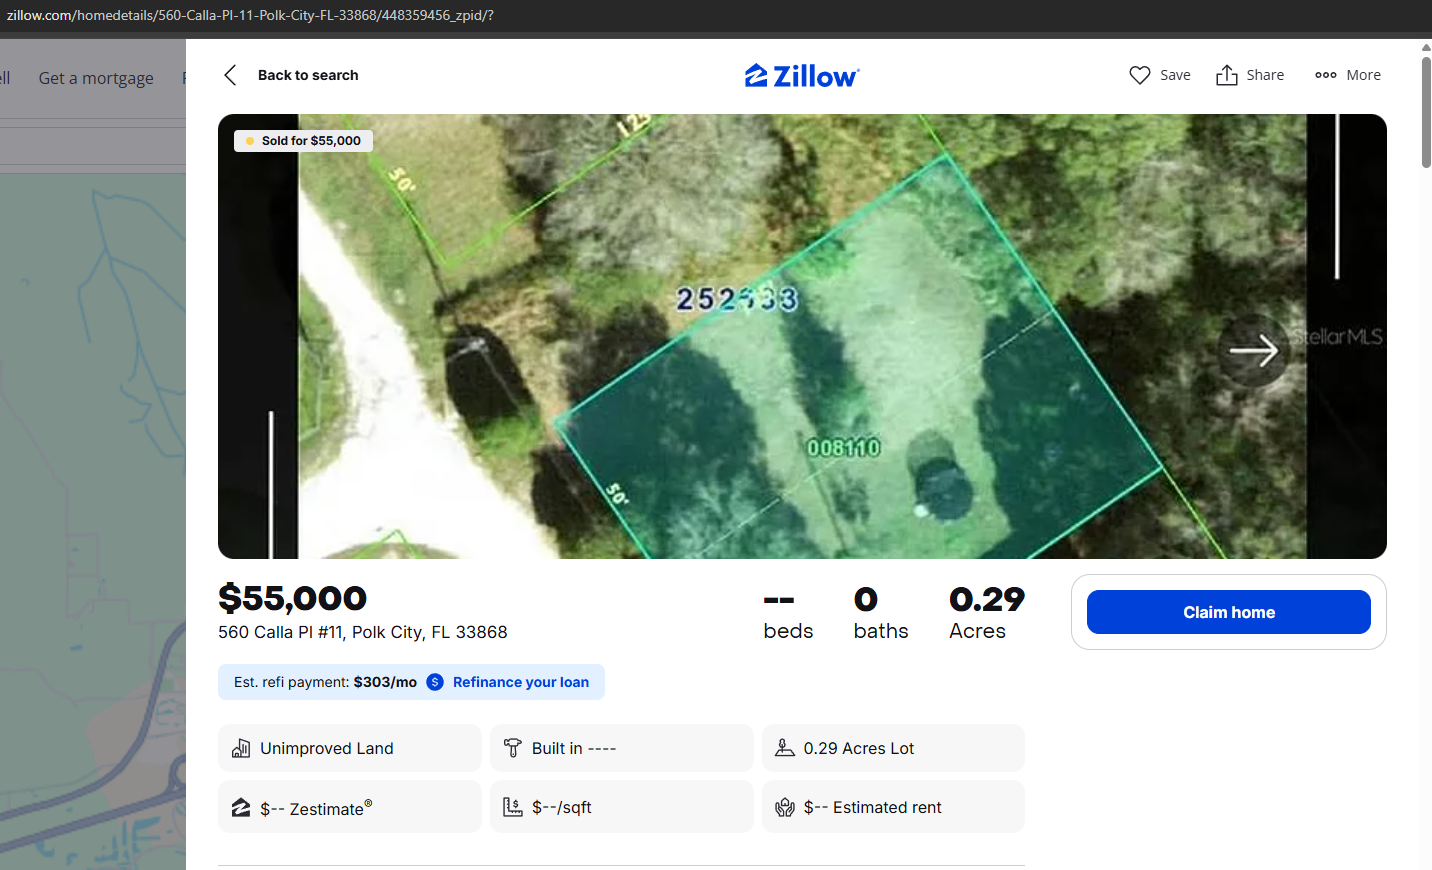Click the Zestimate logo icon

[241, 807]
